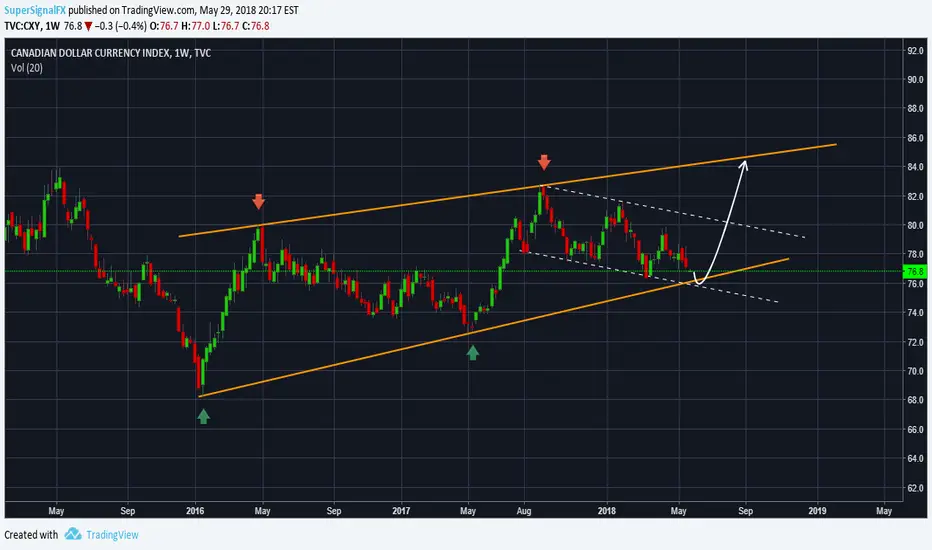The height and width of the screenshot is (550, 932).
Task: Click the 92.0 price axis label
Action: [915, 51]
